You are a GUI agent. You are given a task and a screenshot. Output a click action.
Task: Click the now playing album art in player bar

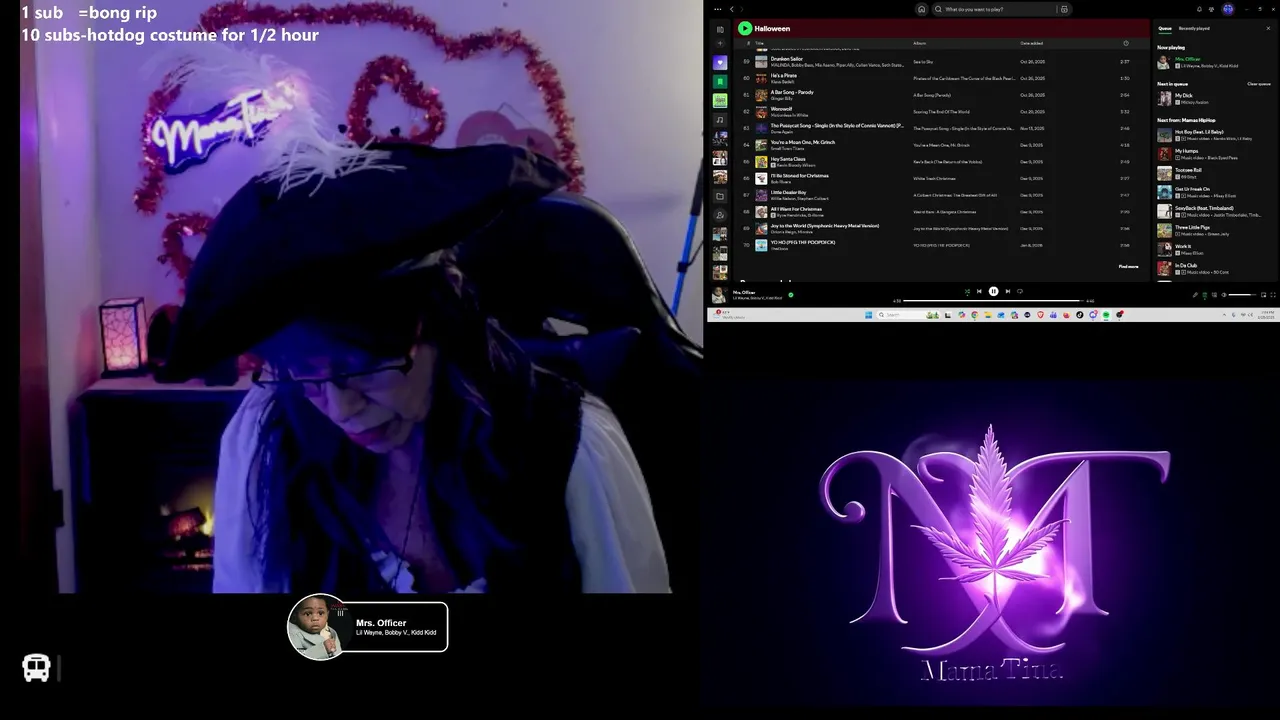click(719, 295)
